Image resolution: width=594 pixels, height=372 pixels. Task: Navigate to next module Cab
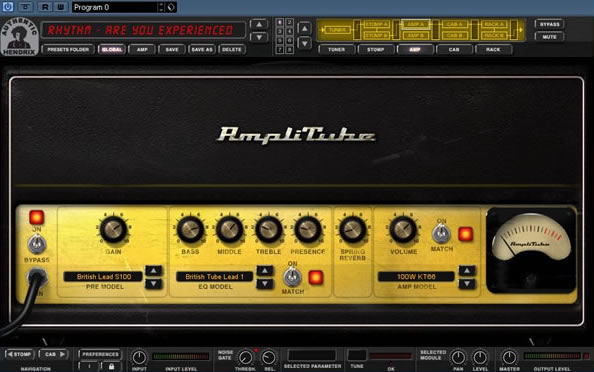click(54, 355)
